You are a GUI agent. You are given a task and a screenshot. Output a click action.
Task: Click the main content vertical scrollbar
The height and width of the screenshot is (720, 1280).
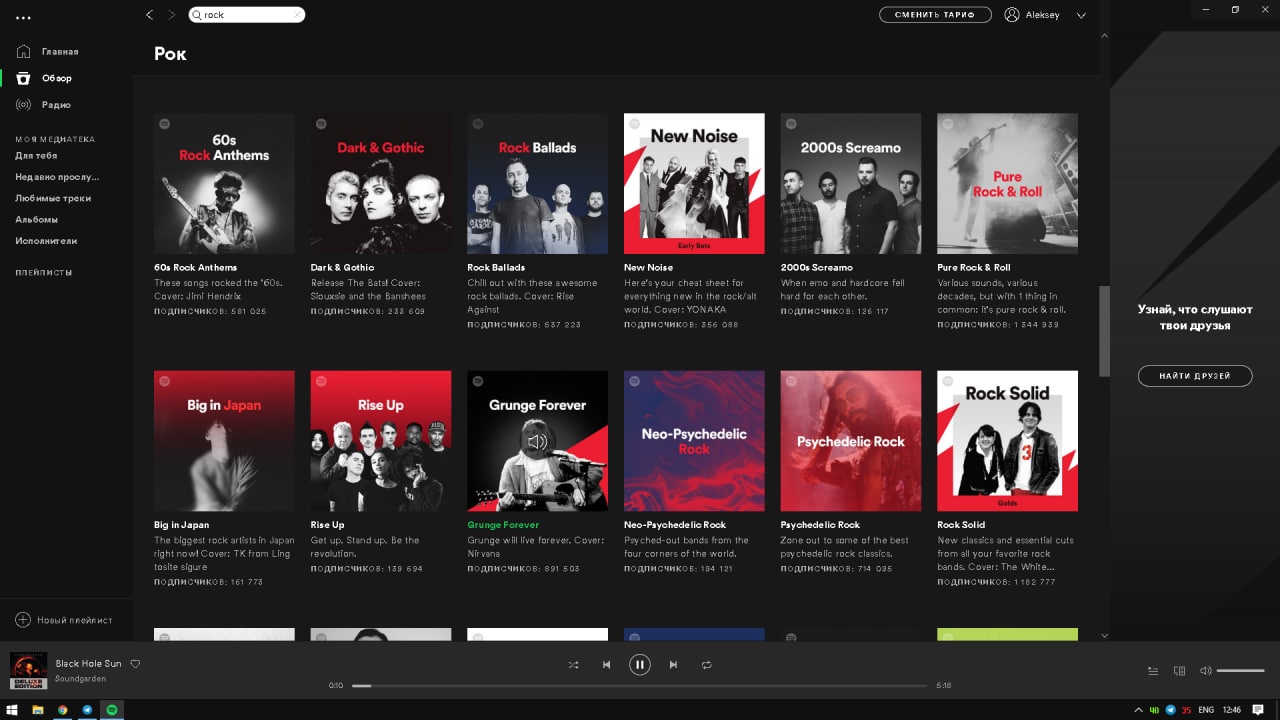coord(1104,332)
